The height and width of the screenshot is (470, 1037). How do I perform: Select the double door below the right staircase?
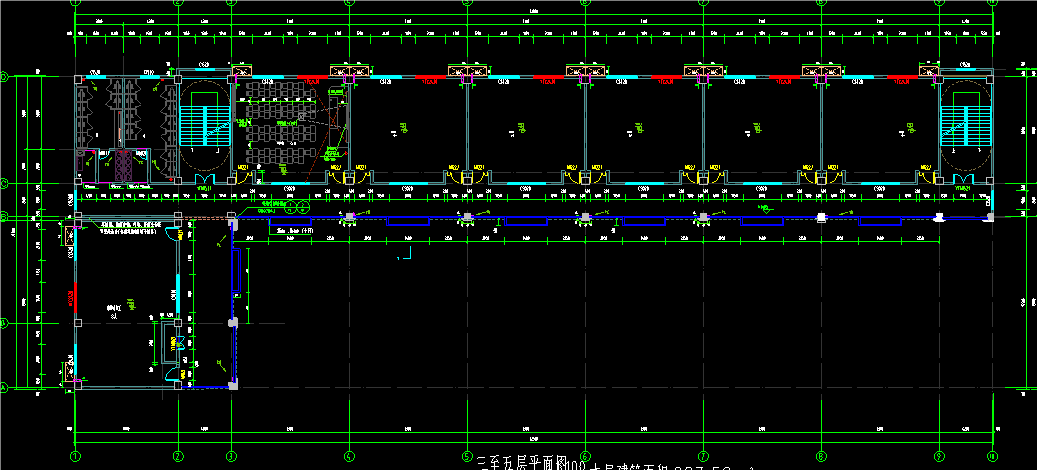click(x=965, y=180)
